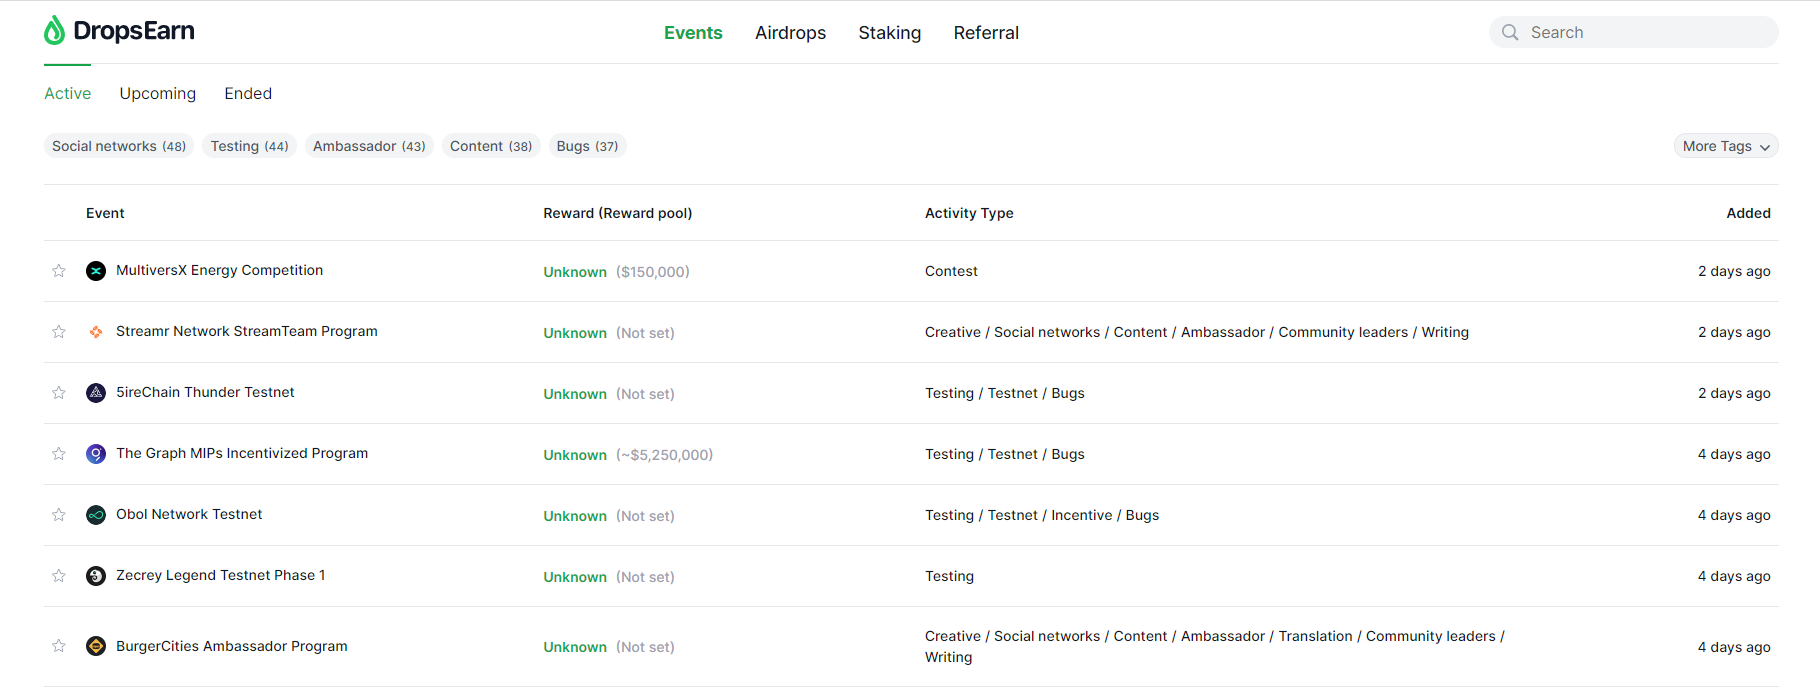Click the Streamr Network project logo
Screen dimensions: 1820x689
coord(96,332)
